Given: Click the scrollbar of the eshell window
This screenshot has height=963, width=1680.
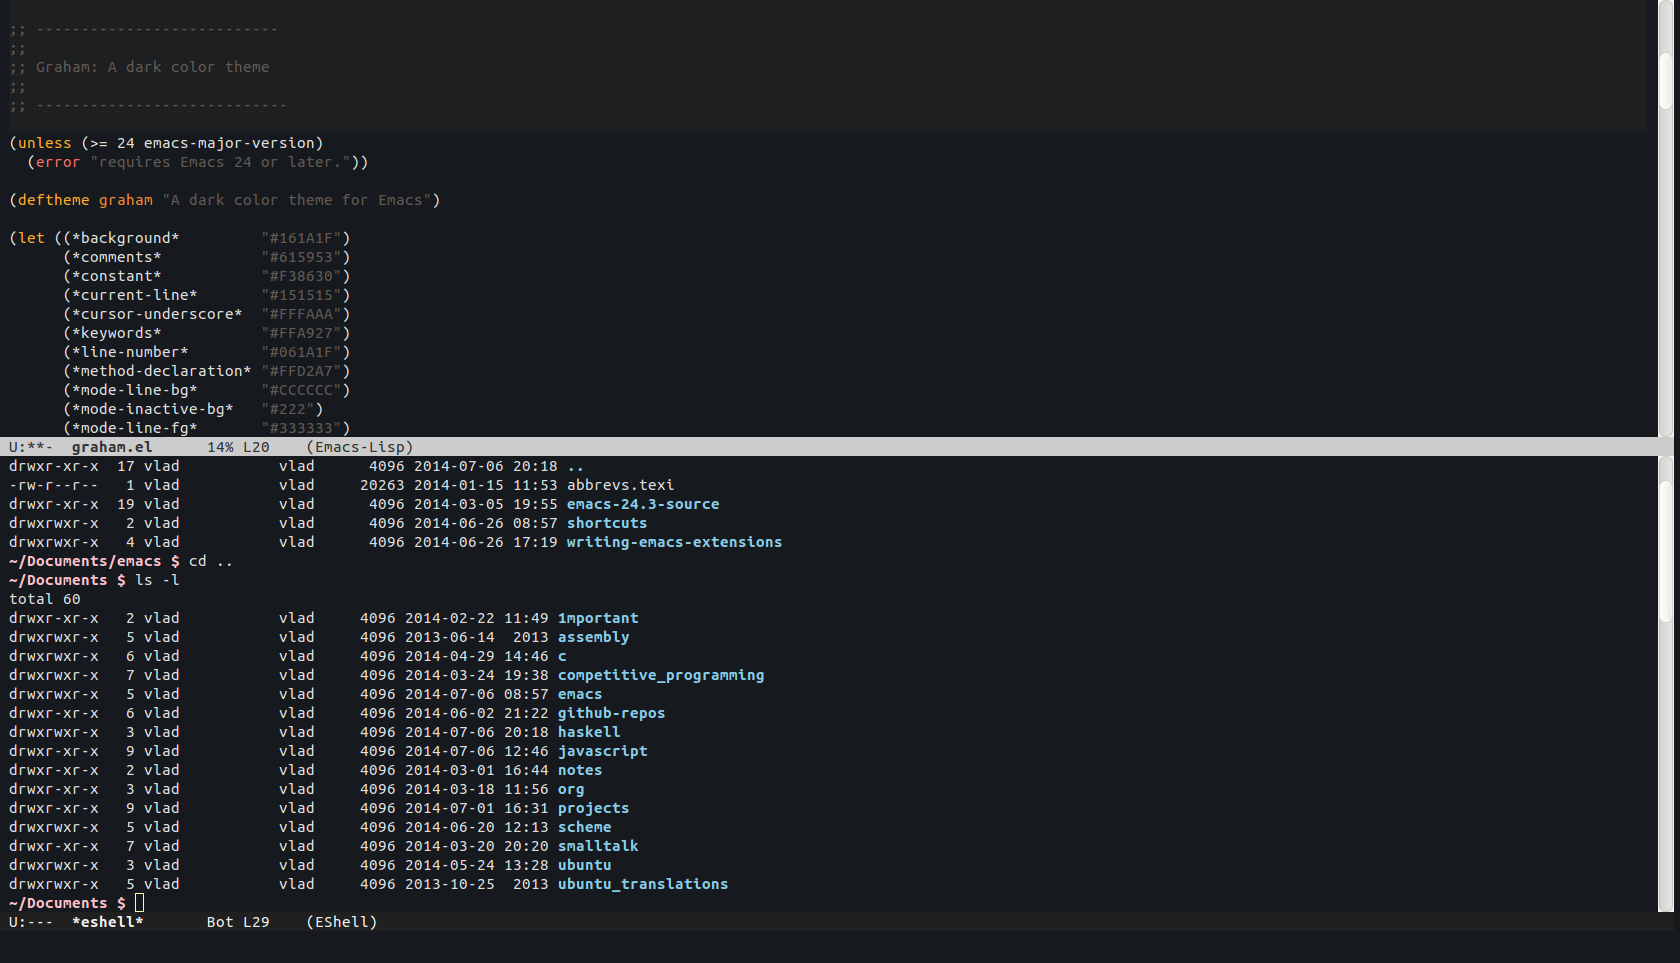Looking at the screenshot, I should tap(1665, 550).
